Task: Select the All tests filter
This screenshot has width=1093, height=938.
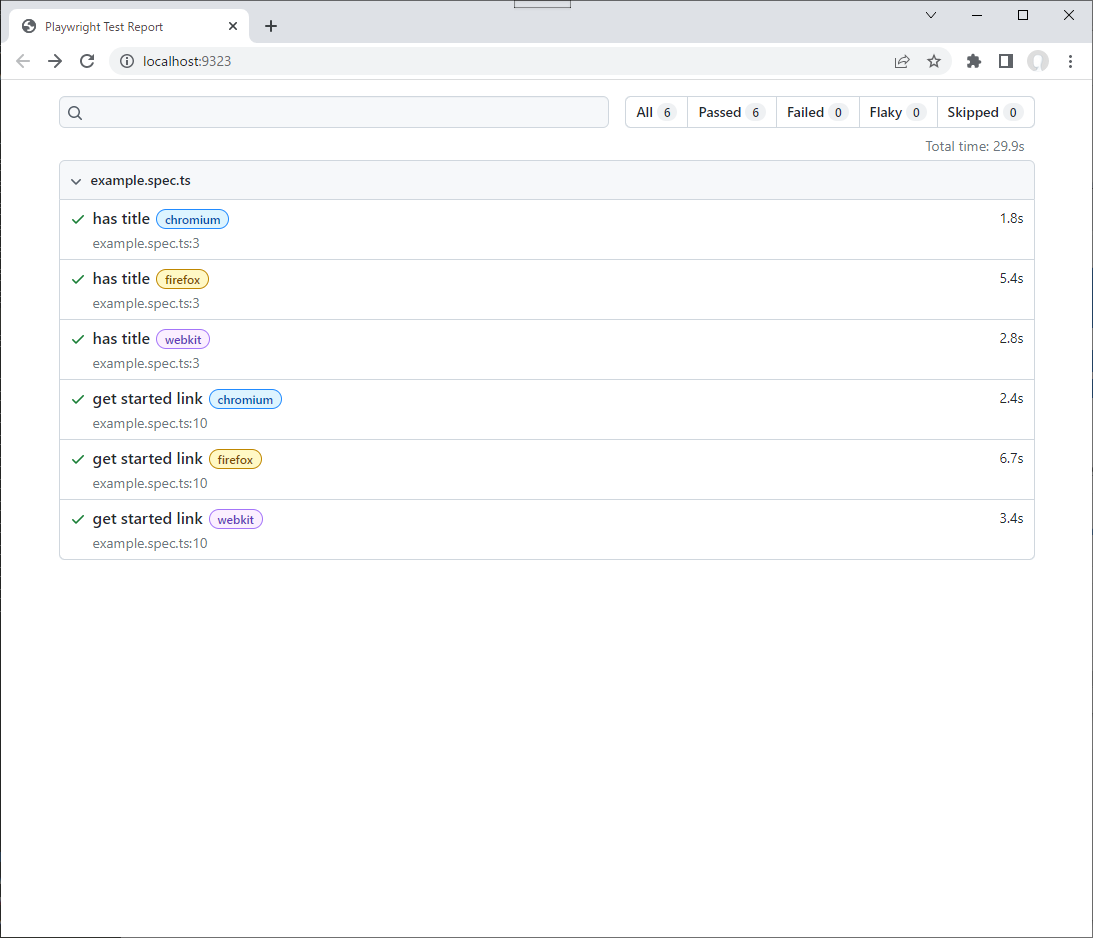Action: [655, 112]
